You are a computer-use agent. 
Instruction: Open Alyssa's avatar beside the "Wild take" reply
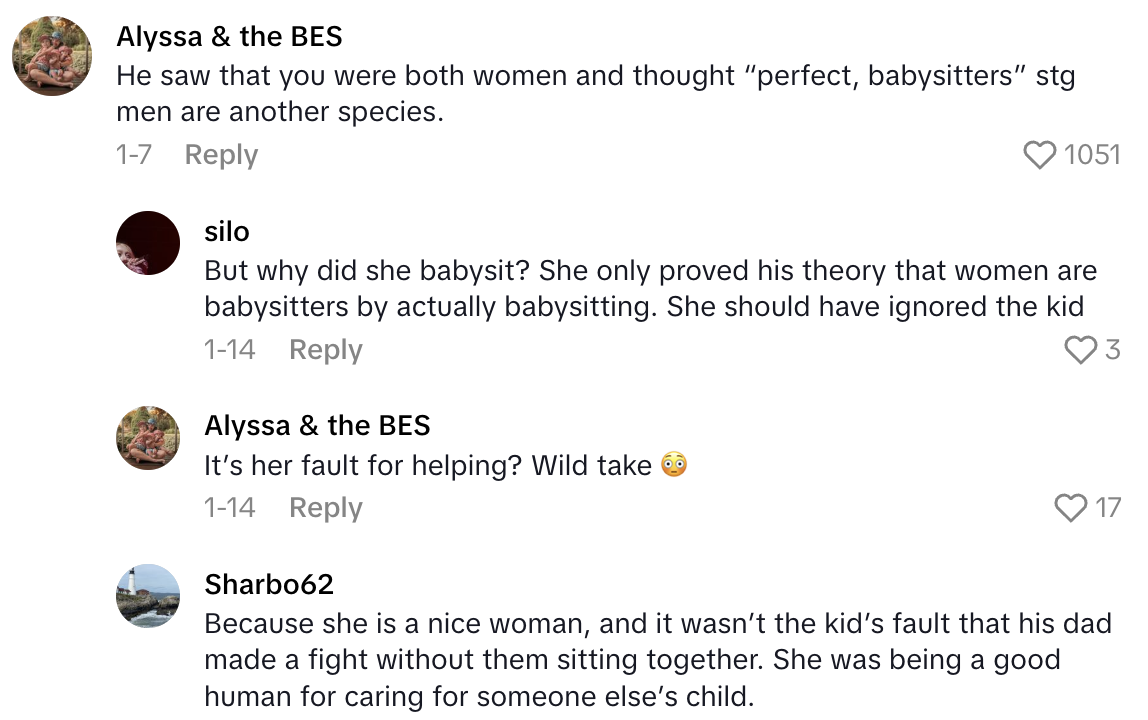click(148, 437)
